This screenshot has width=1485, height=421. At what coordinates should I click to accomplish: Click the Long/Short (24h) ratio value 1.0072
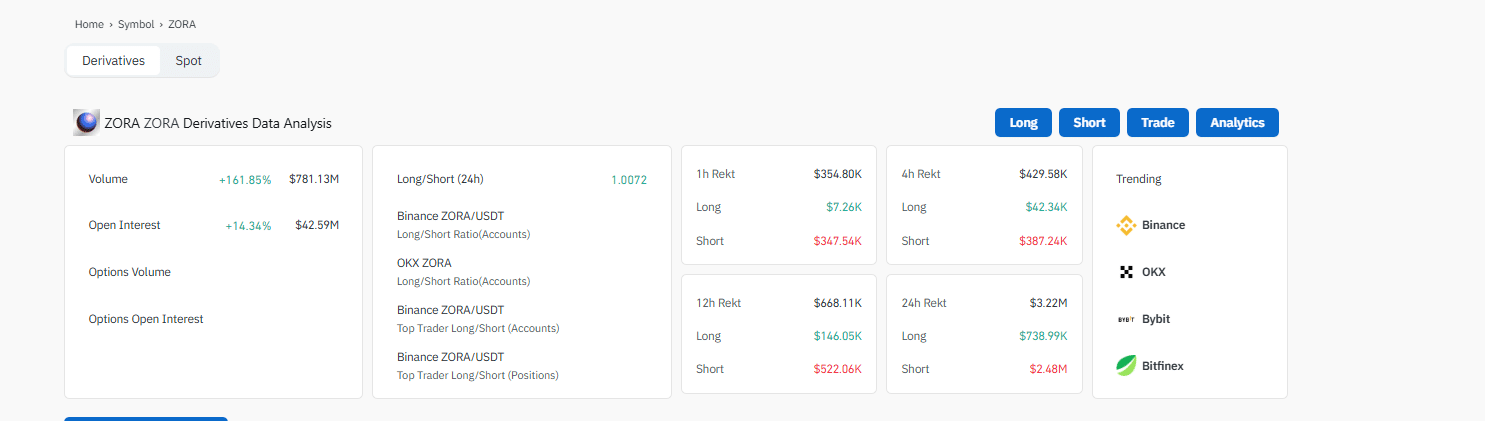pyautogui.click(x=629, y=180)
